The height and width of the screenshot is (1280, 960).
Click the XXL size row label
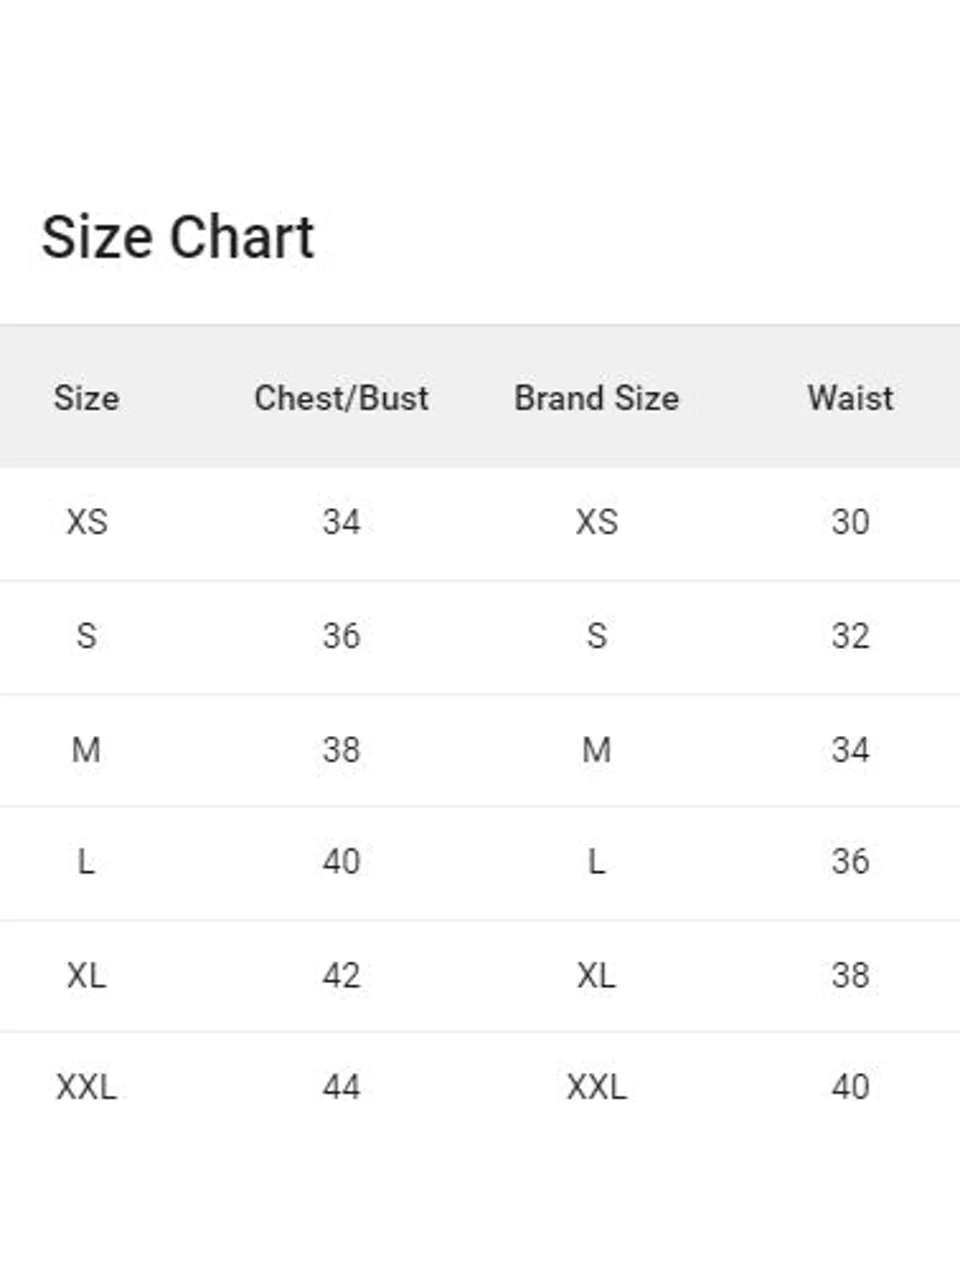tap(86, 1087)
